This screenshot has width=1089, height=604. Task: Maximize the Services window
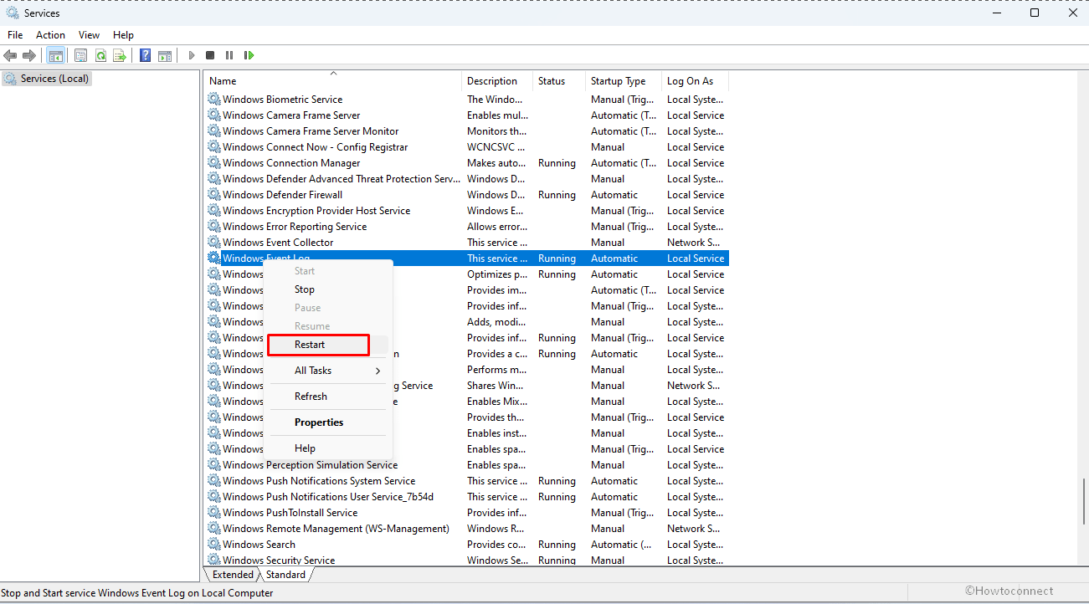1034,13
